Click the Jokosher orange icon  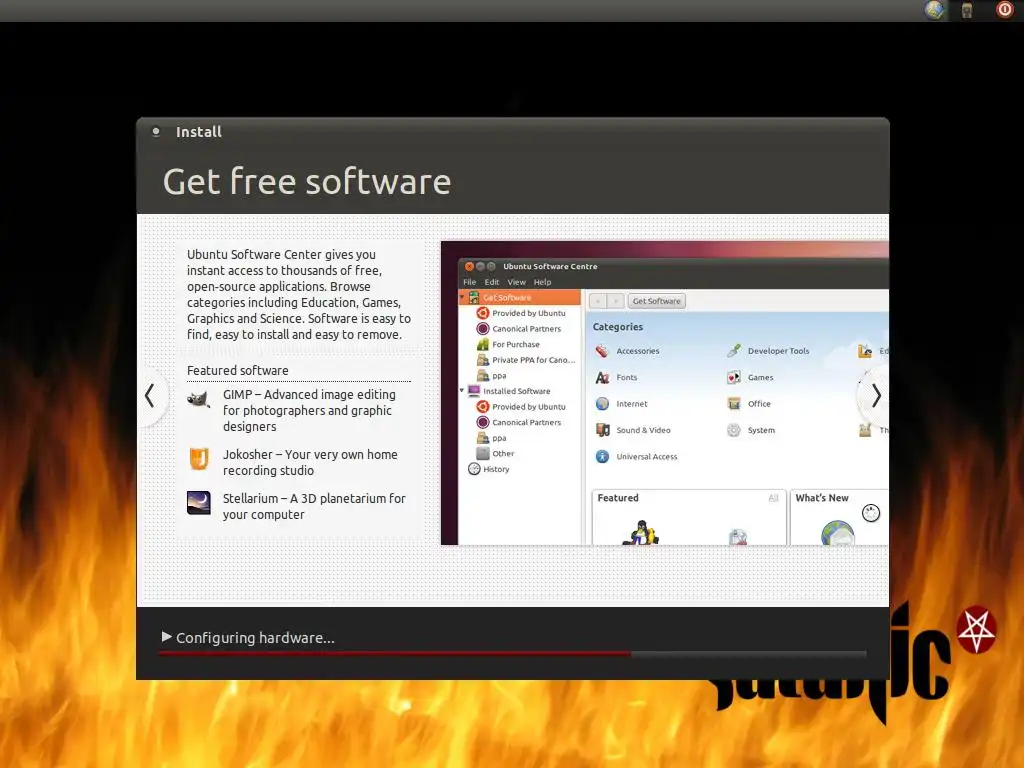199,458
